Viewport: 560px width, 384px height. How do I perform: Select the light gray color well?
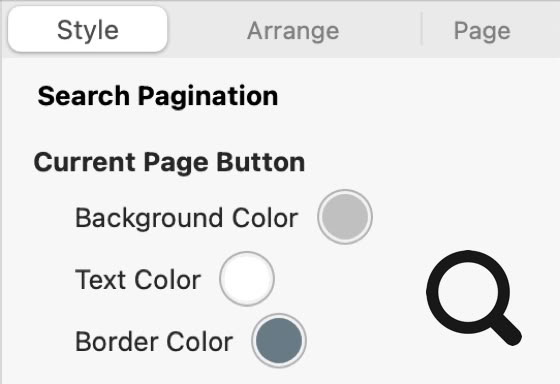pos(345,217)
